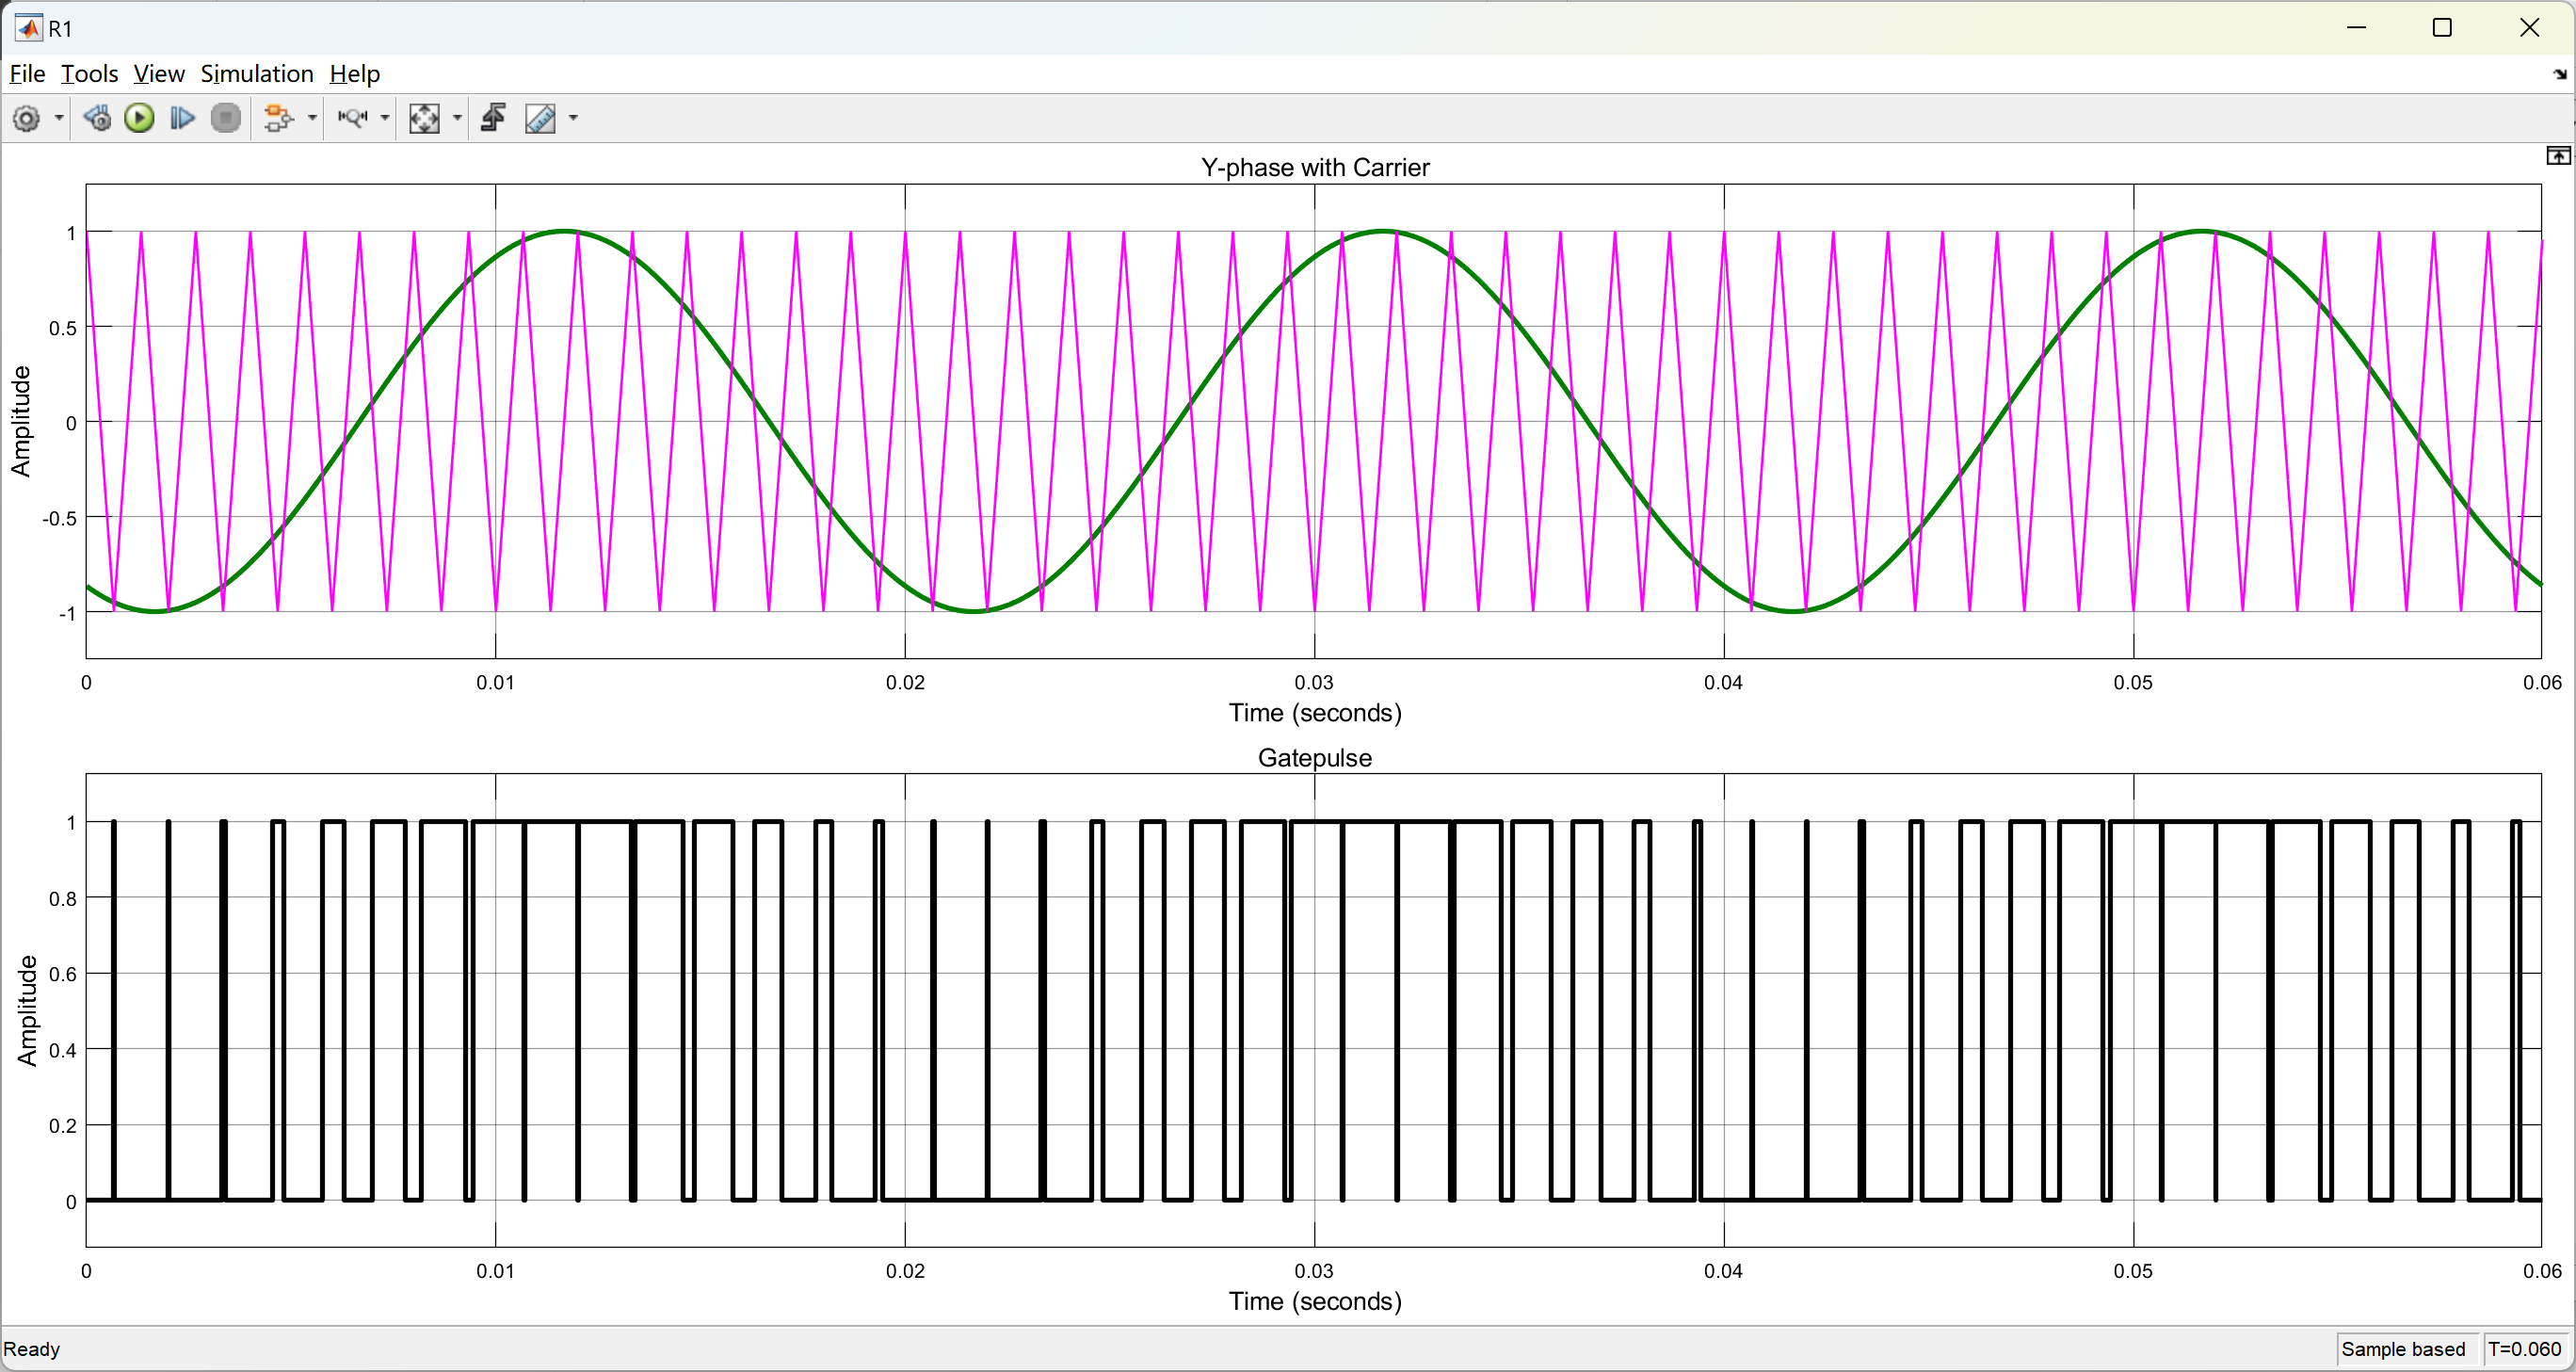
Task: Maximize axes using top-right plot icon
Action: pos(2558,156)
